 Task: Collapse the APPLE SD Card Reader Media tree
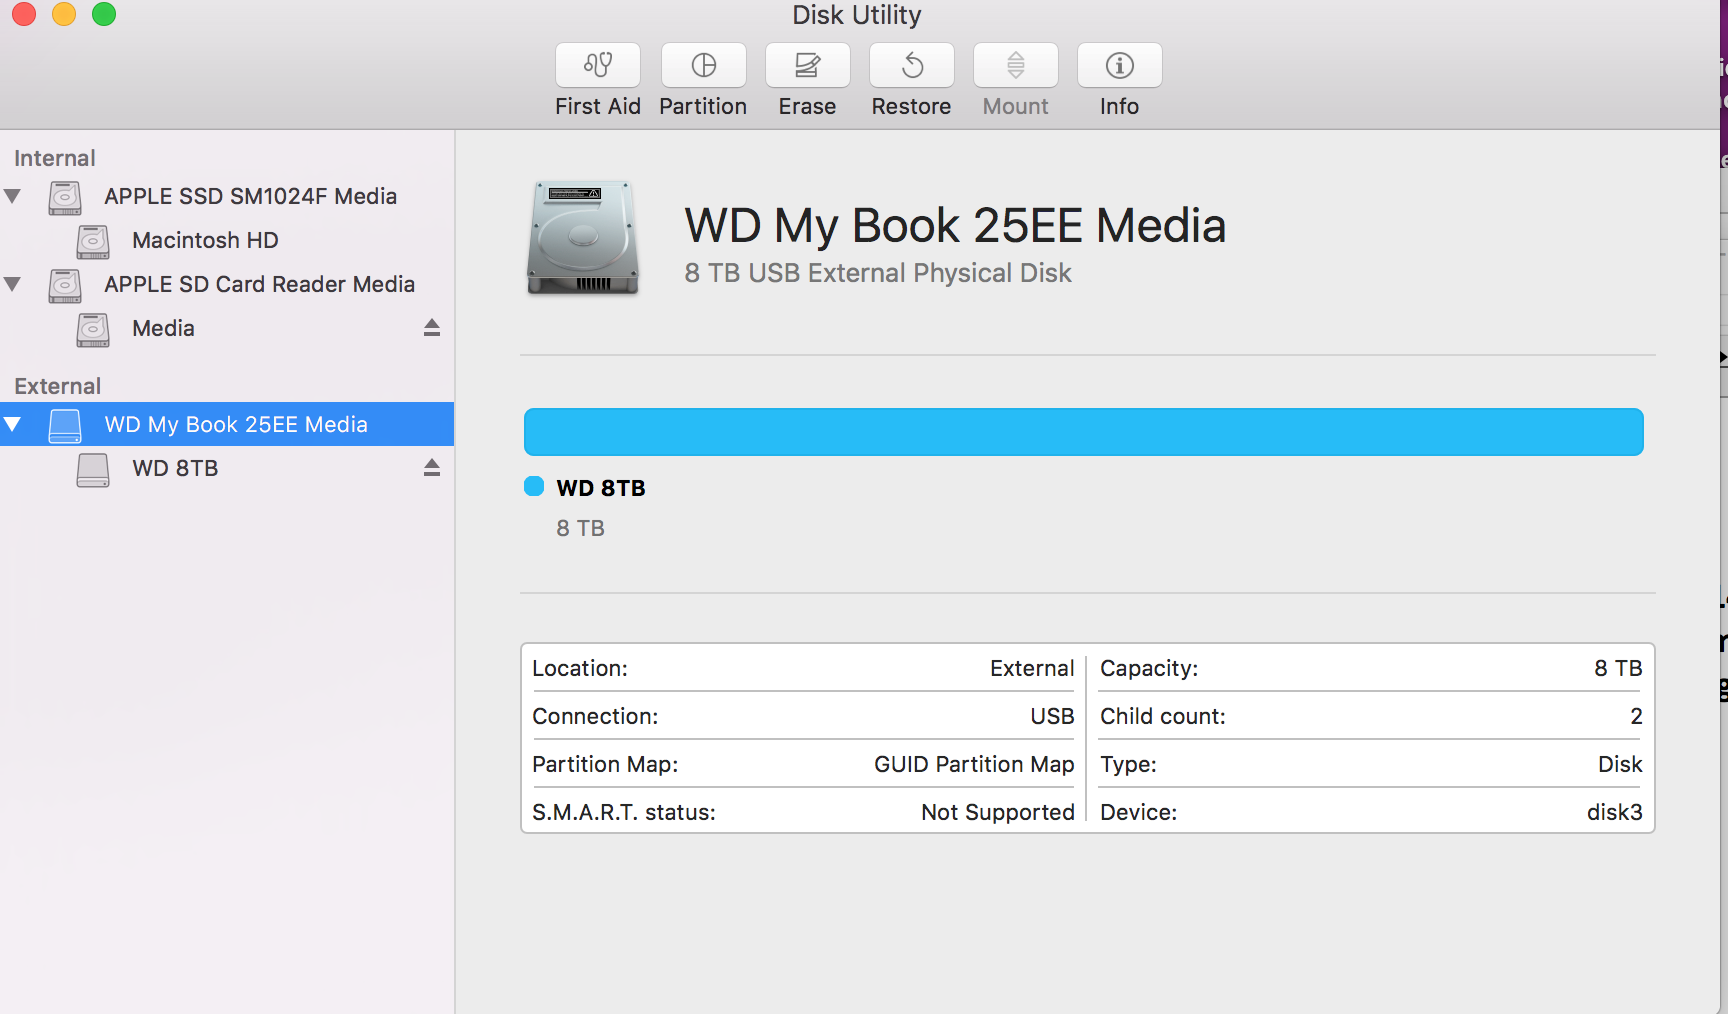coord(13,284)
